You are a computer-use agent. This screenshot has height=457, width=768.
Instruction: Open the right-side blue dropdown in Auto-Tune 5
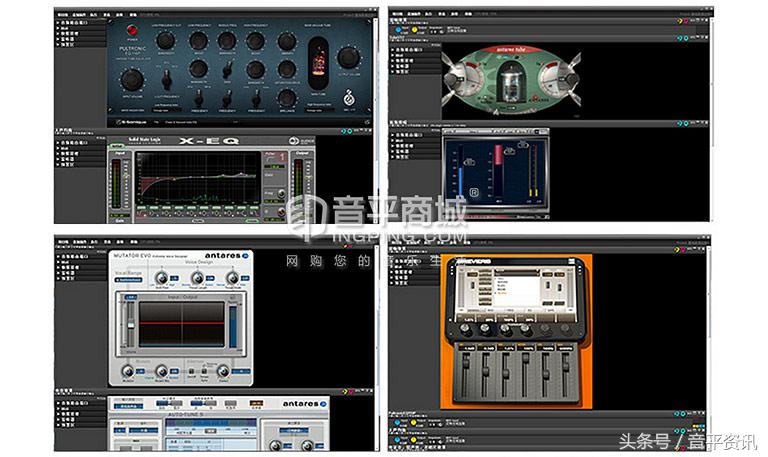(294, 431)
